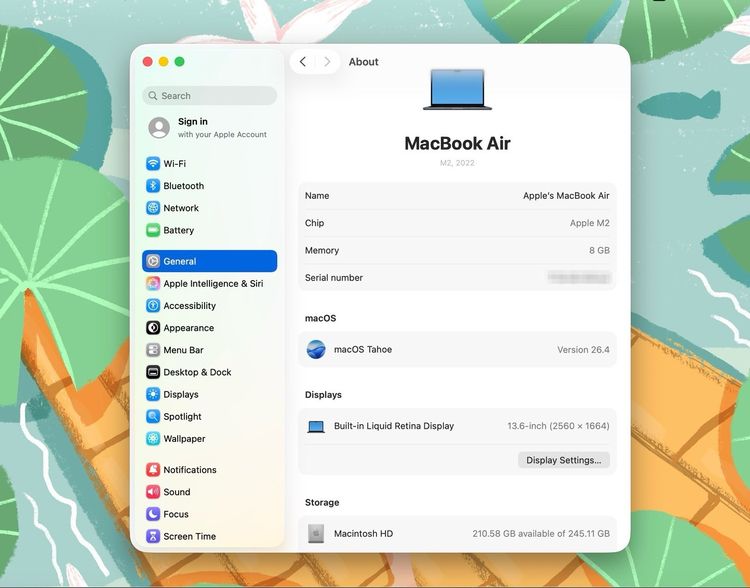Focus the Search field

210,96
